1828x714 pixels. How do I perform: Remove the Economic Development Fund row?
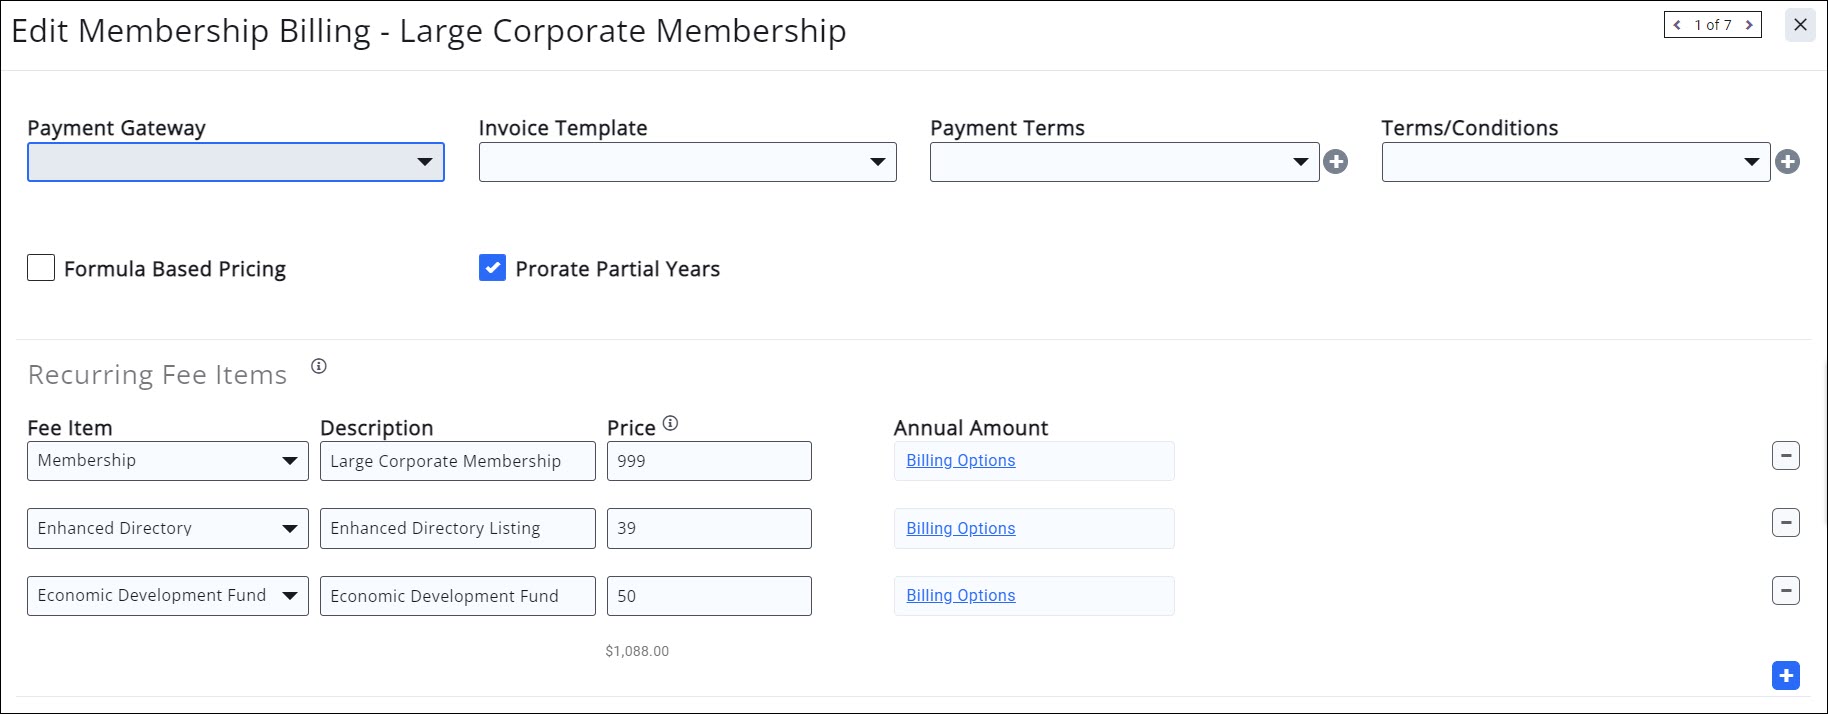tap(1785, 591)
